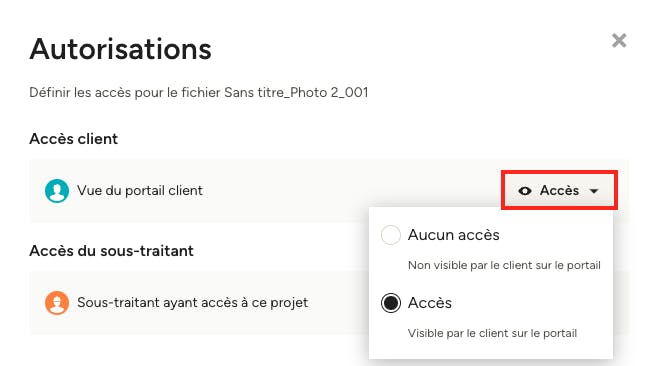Click the Accès client section heading
The height and width of the screenshot is (366, 658).
click(73, 139)
